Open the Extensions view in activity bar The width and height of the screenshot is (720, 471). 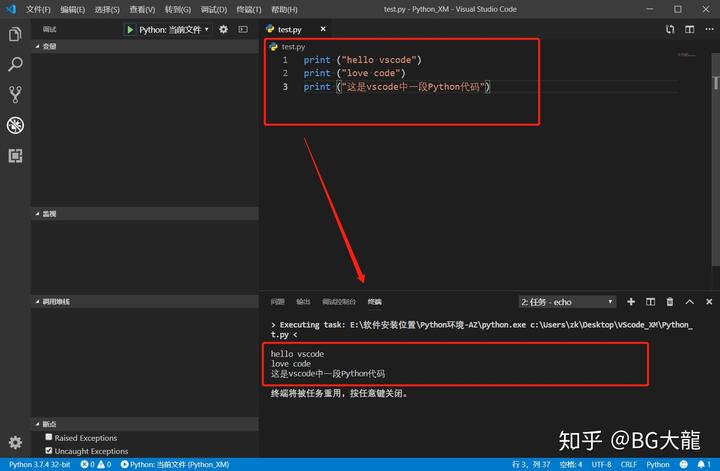click(x=15, y=156)
